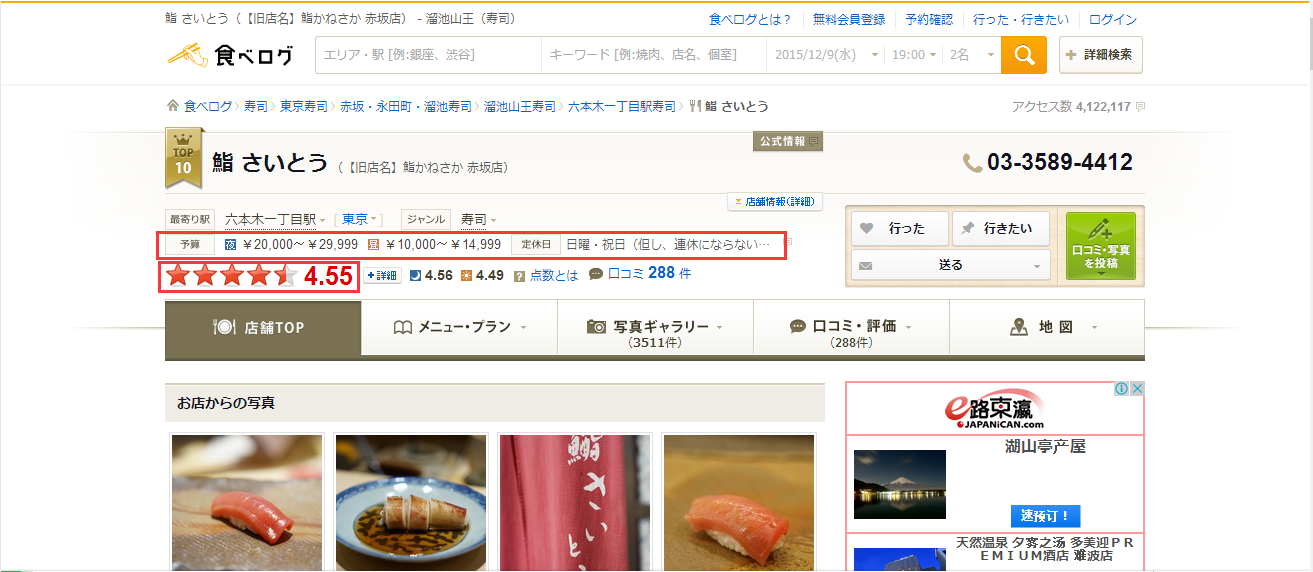Click the green 口コミ・写真を投稿 button
This screenshot has width=1313, height=572.
[1100, 246]
